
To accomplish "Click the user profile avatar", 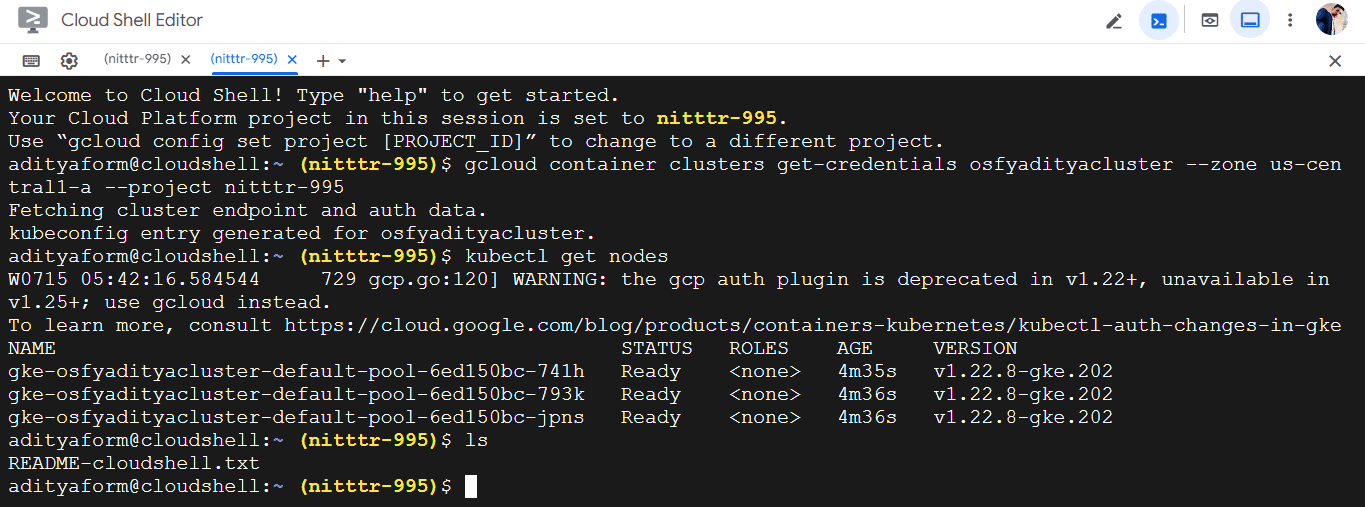I will (x=1331, y=20).
